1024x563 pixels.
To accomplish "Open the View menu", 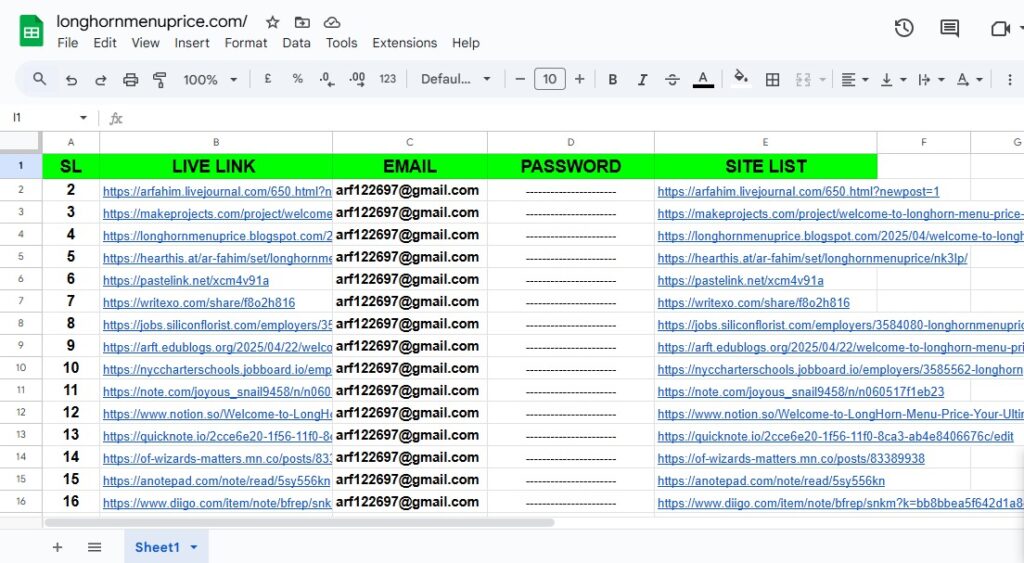I will click(x=145, y=43).
